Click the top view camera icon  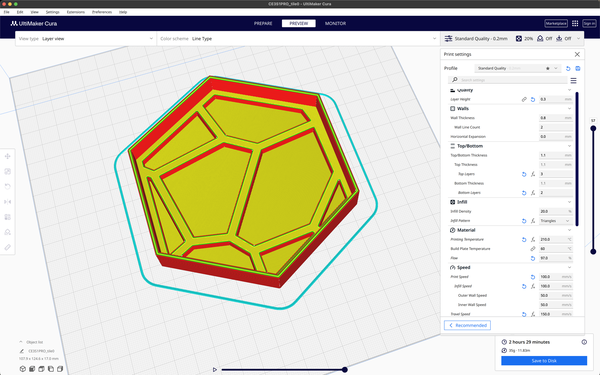[x=41, y=369]
